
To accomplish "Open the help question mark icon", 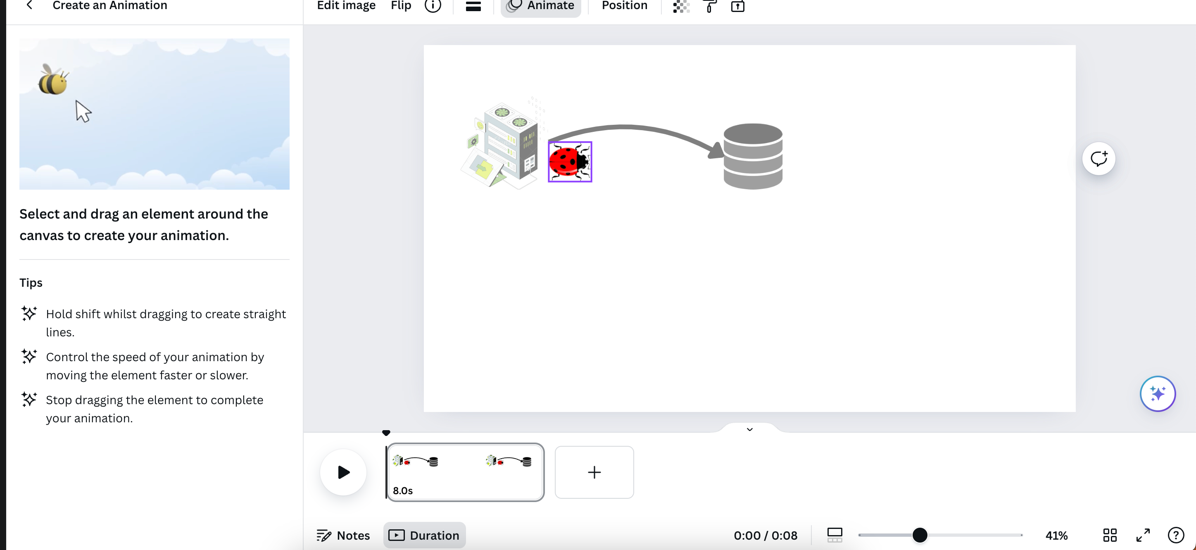I will 1176,536.
